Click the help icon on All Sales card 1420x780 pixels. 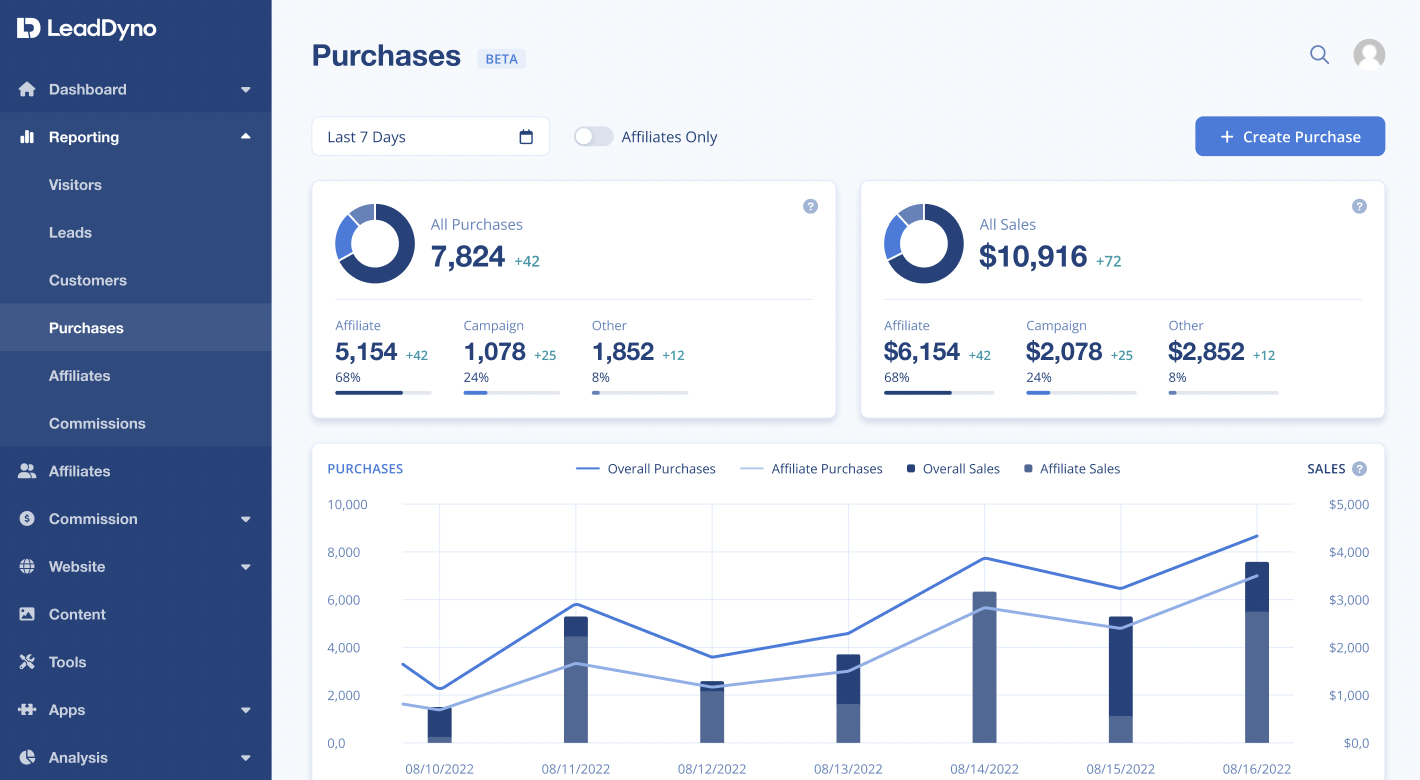tap(1359, 206)
